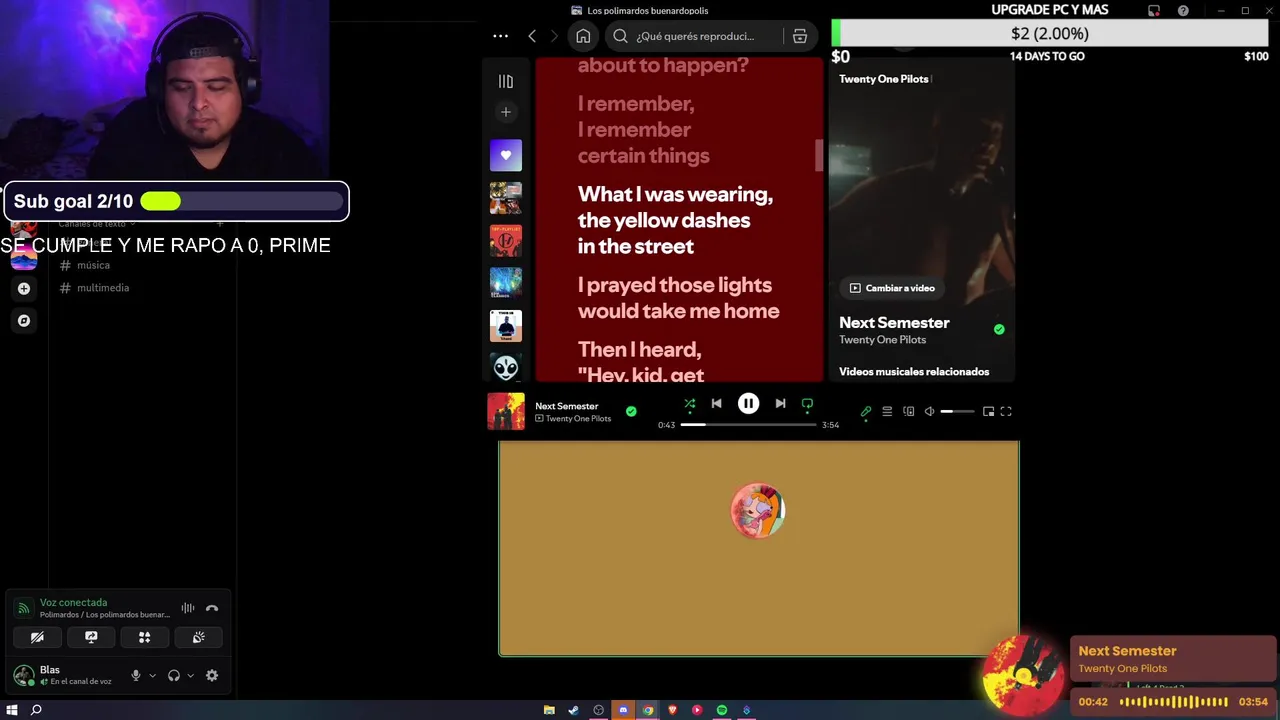The image size is (1280, 720).
Task: Open Spotify Browse icon in search bar
Action: (800, 36)
